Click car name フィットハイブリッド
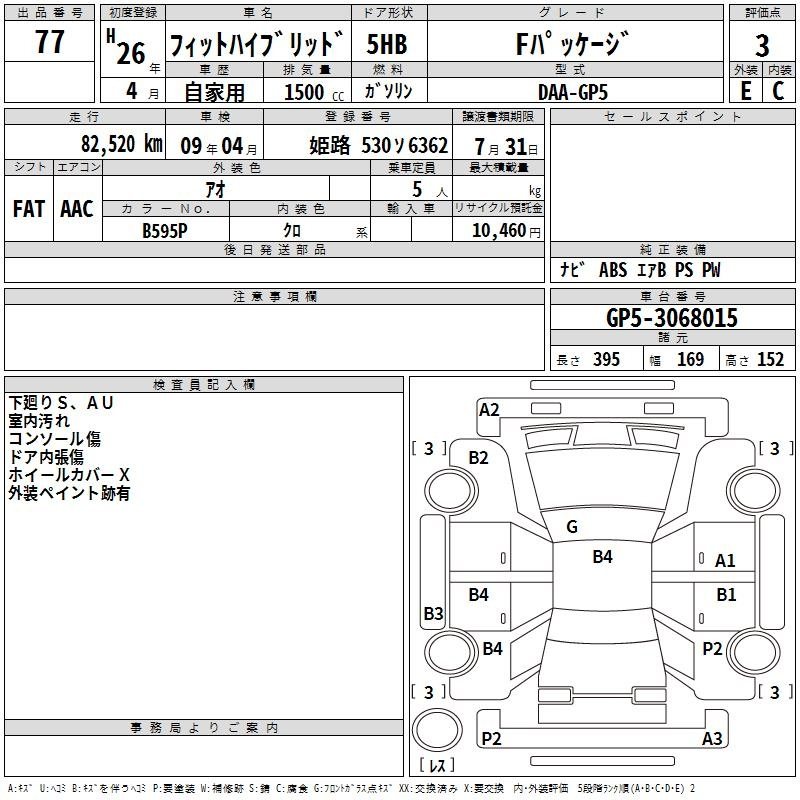800x800 pixels. [x=257, y=43]
